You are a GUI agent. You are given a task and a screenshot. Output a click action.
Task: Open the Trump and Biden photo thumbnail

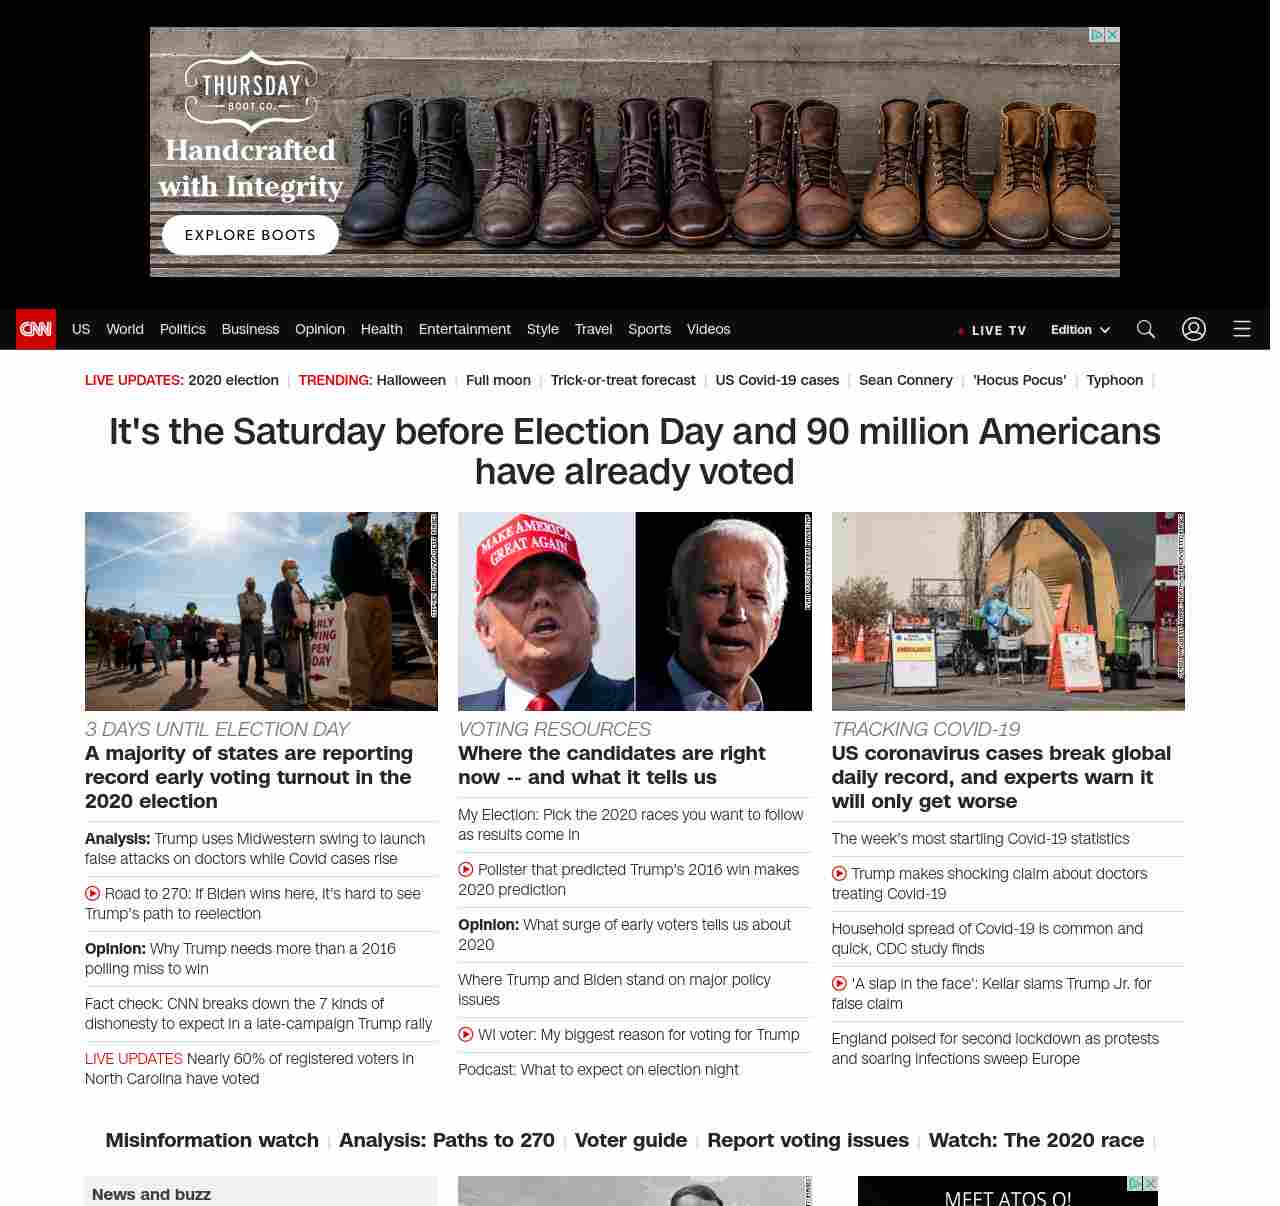coord(634,611)
